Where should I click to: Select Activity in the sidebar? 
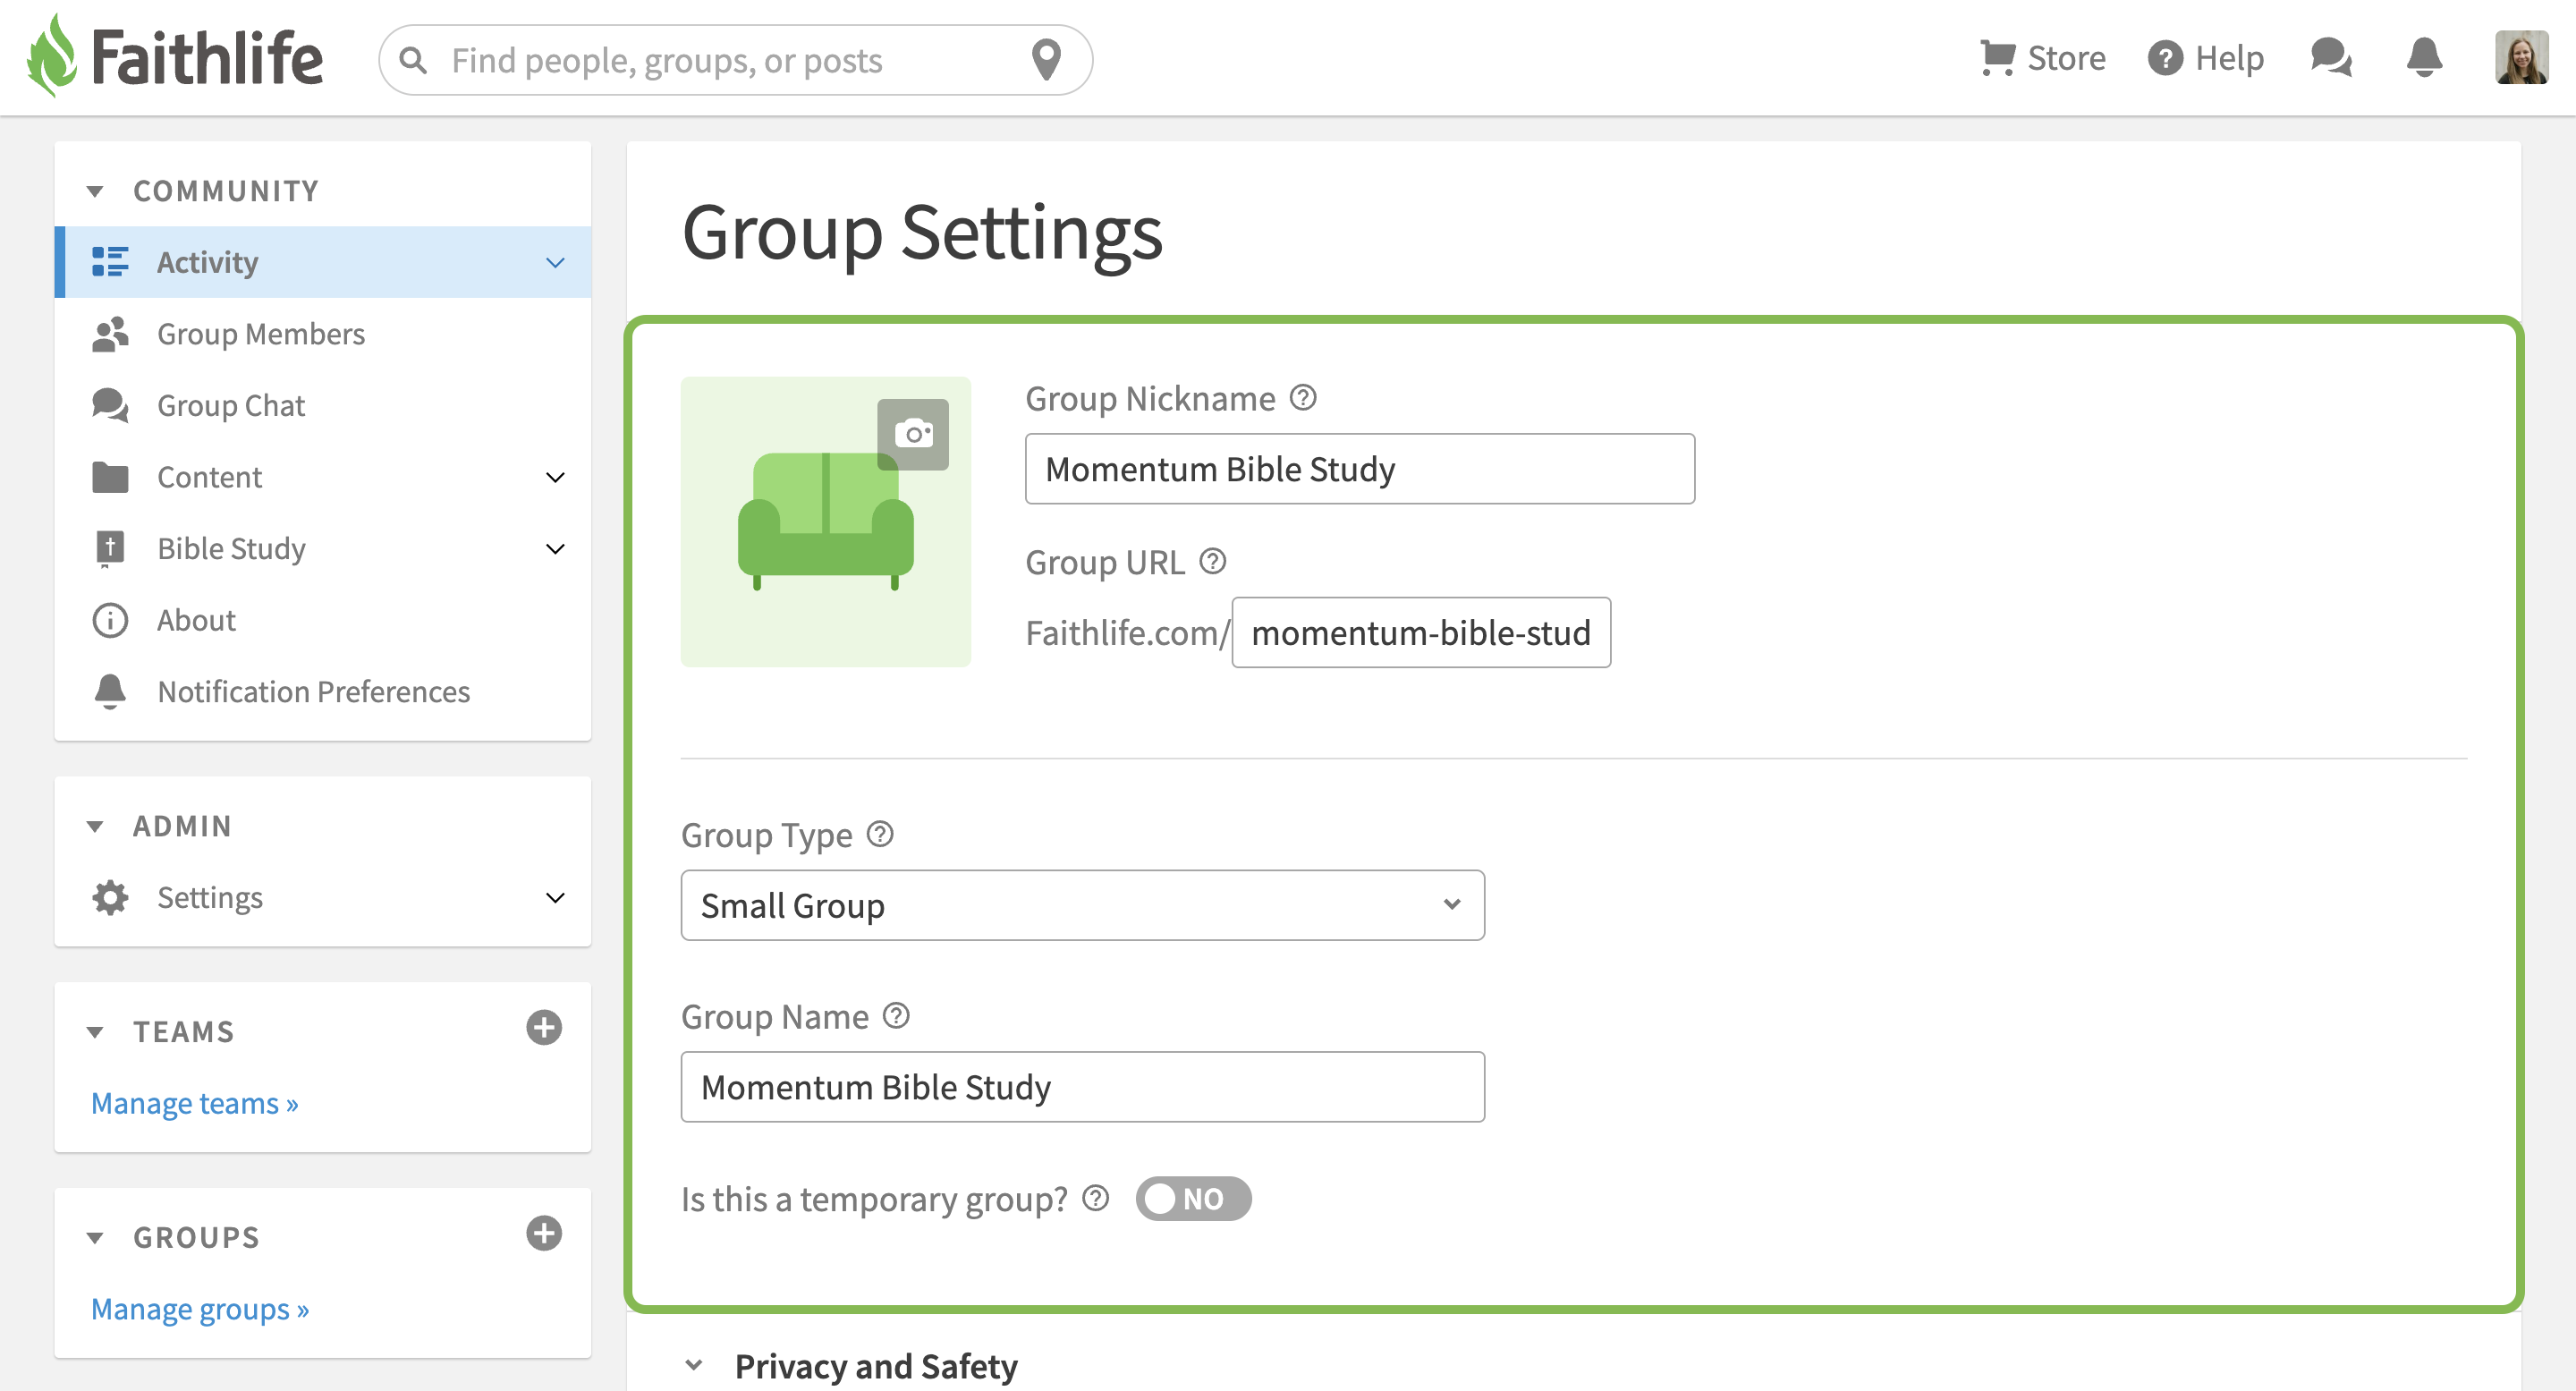point(323,262)
